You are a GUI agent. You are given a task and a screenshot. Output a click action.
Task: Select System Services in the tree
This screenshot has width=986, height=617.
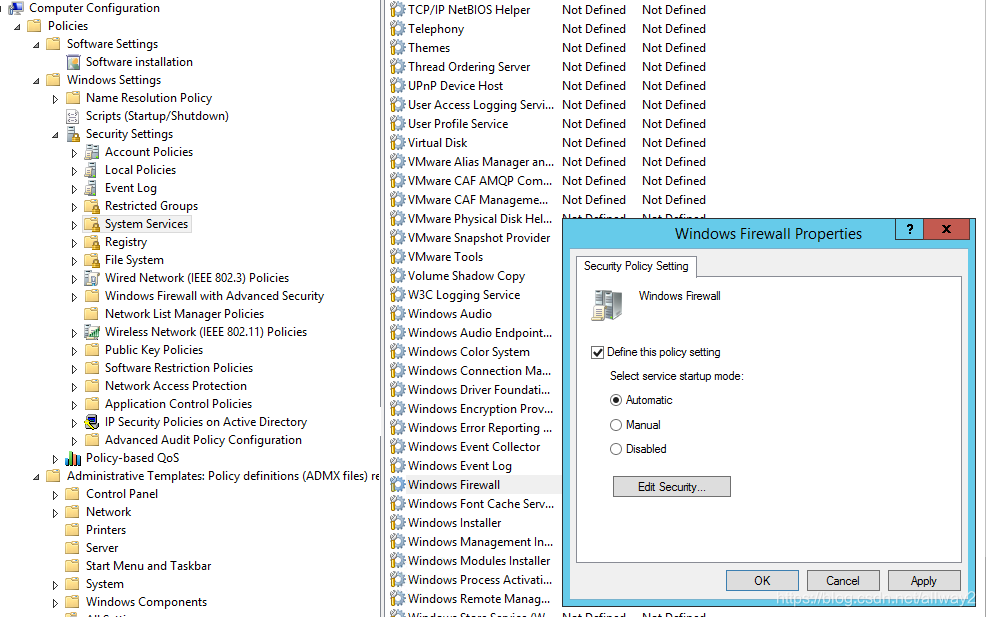(146, 224)
